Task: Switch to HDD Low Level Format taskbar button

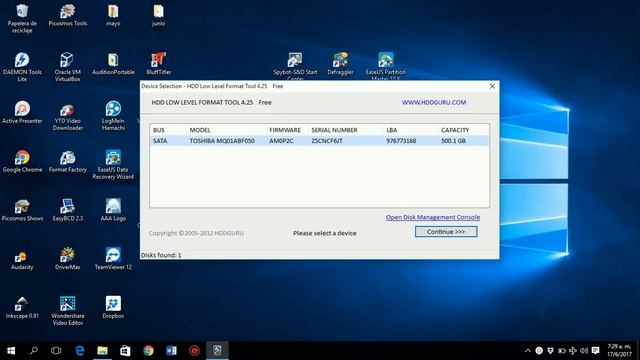Action: point(217,351)
